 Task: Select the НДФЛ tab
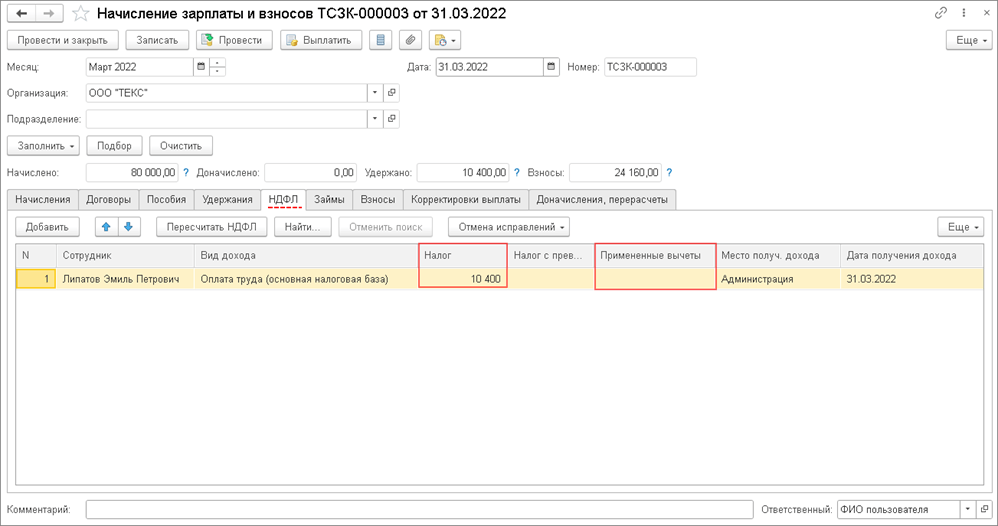(283, 199)
